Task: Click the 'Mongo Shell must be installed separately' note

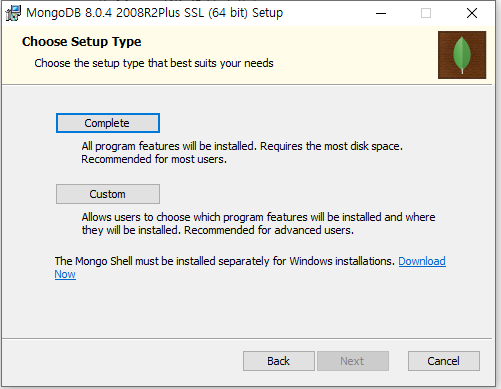Action: pos(225,261)
